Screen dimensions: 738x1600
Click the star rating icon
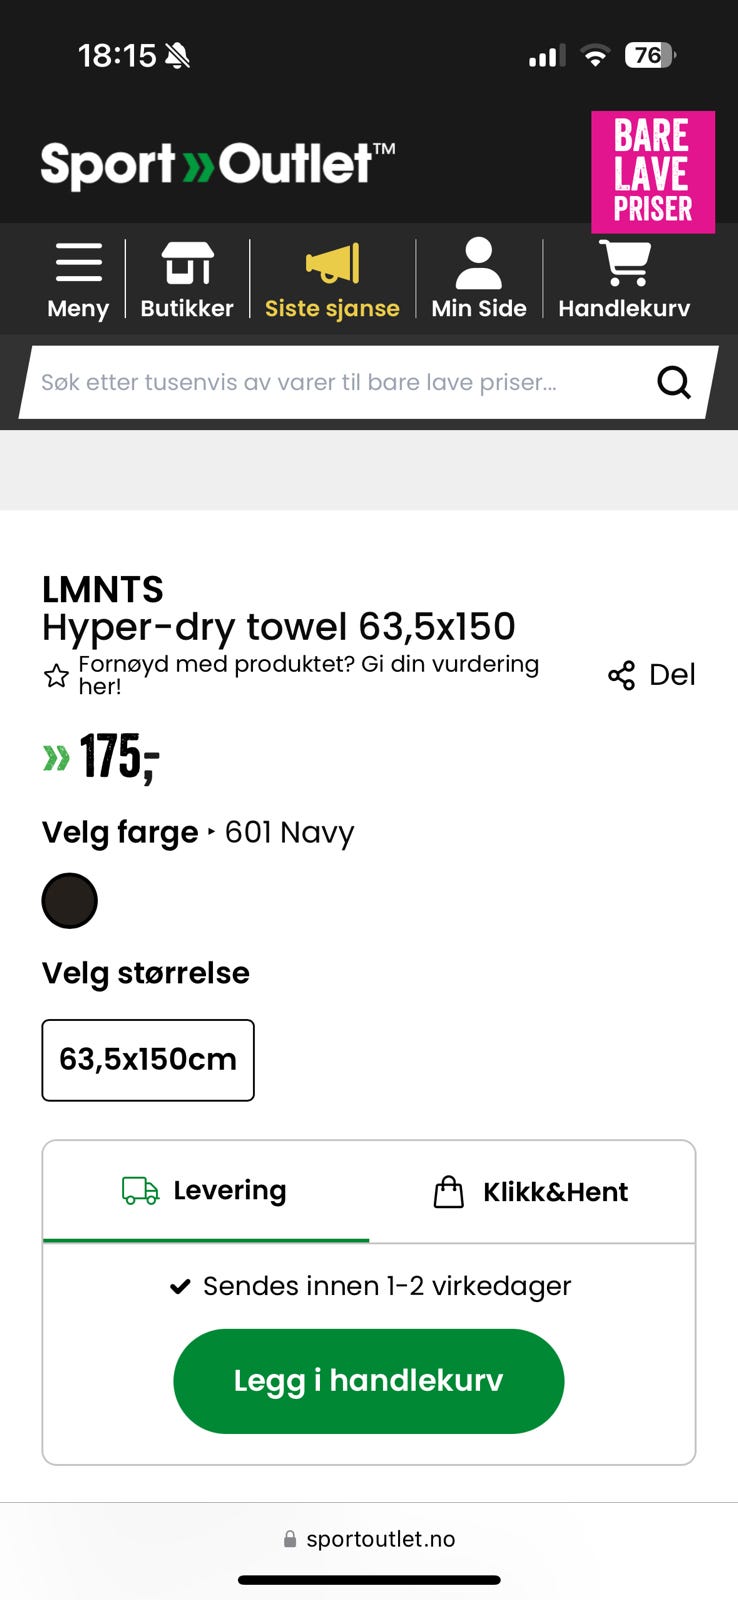[x=56, y=676]
